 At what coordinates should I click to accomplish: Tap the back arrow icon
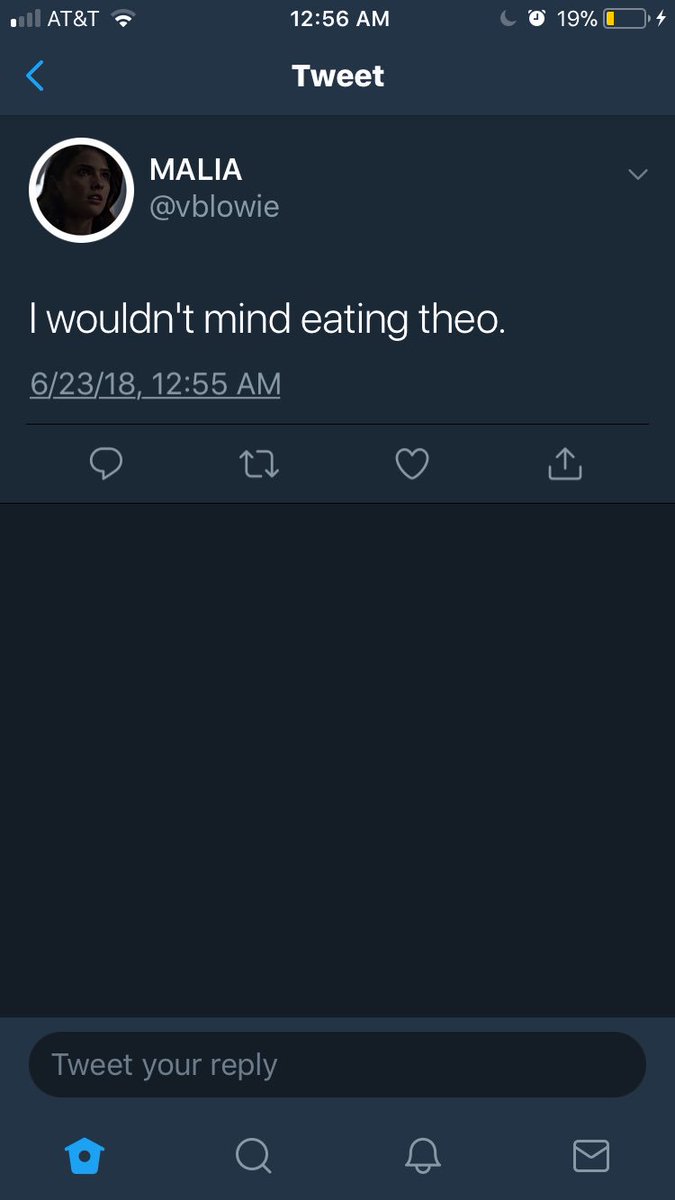click(x=35, y=76)
